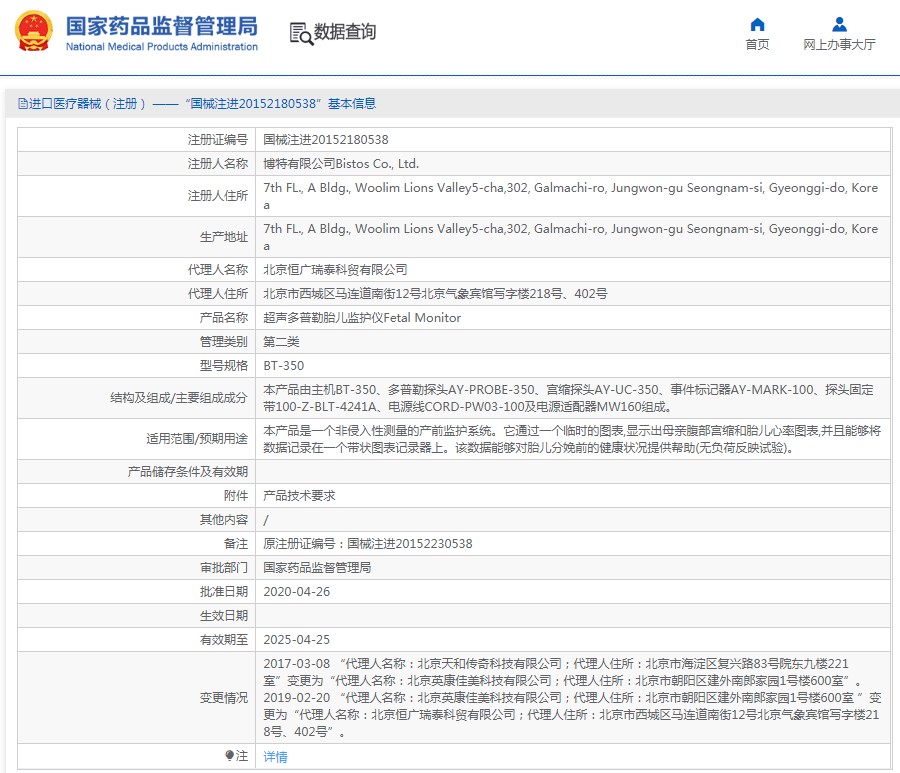Click the 网上办事大厅 label
This screenshot has height=773, width=900.
[x=839, y=44]
